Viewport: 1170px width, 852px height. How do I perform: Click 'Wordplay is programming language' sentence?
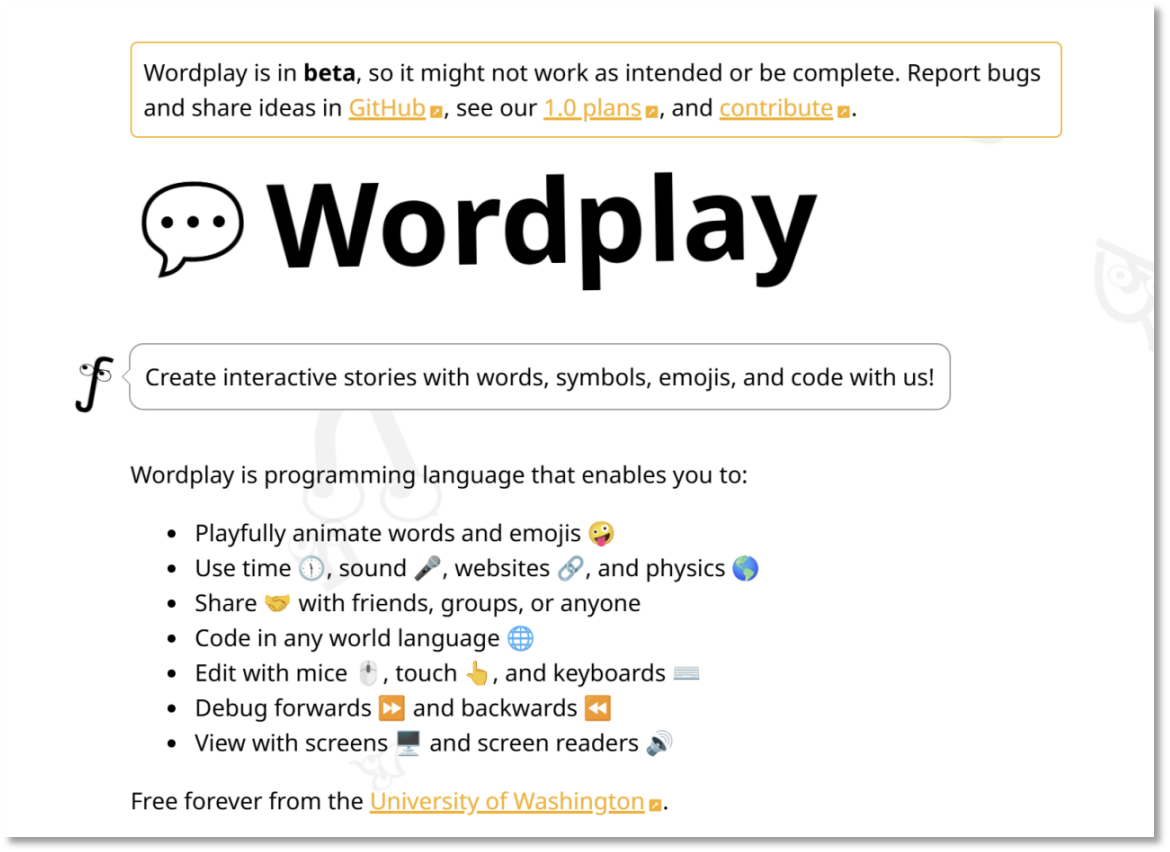439,475
